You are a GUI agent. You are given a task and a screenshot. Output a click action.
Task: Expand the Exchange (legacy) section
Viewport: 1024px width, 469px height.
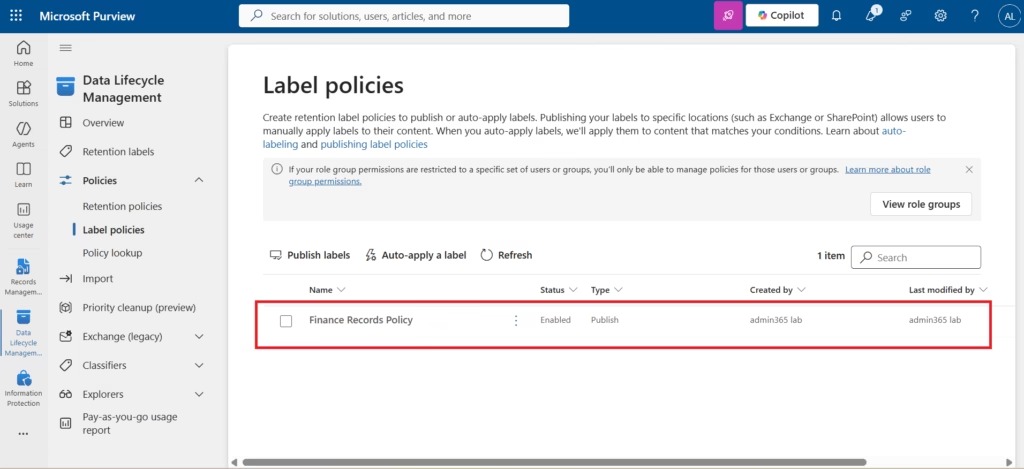click(x=199, y=336)
